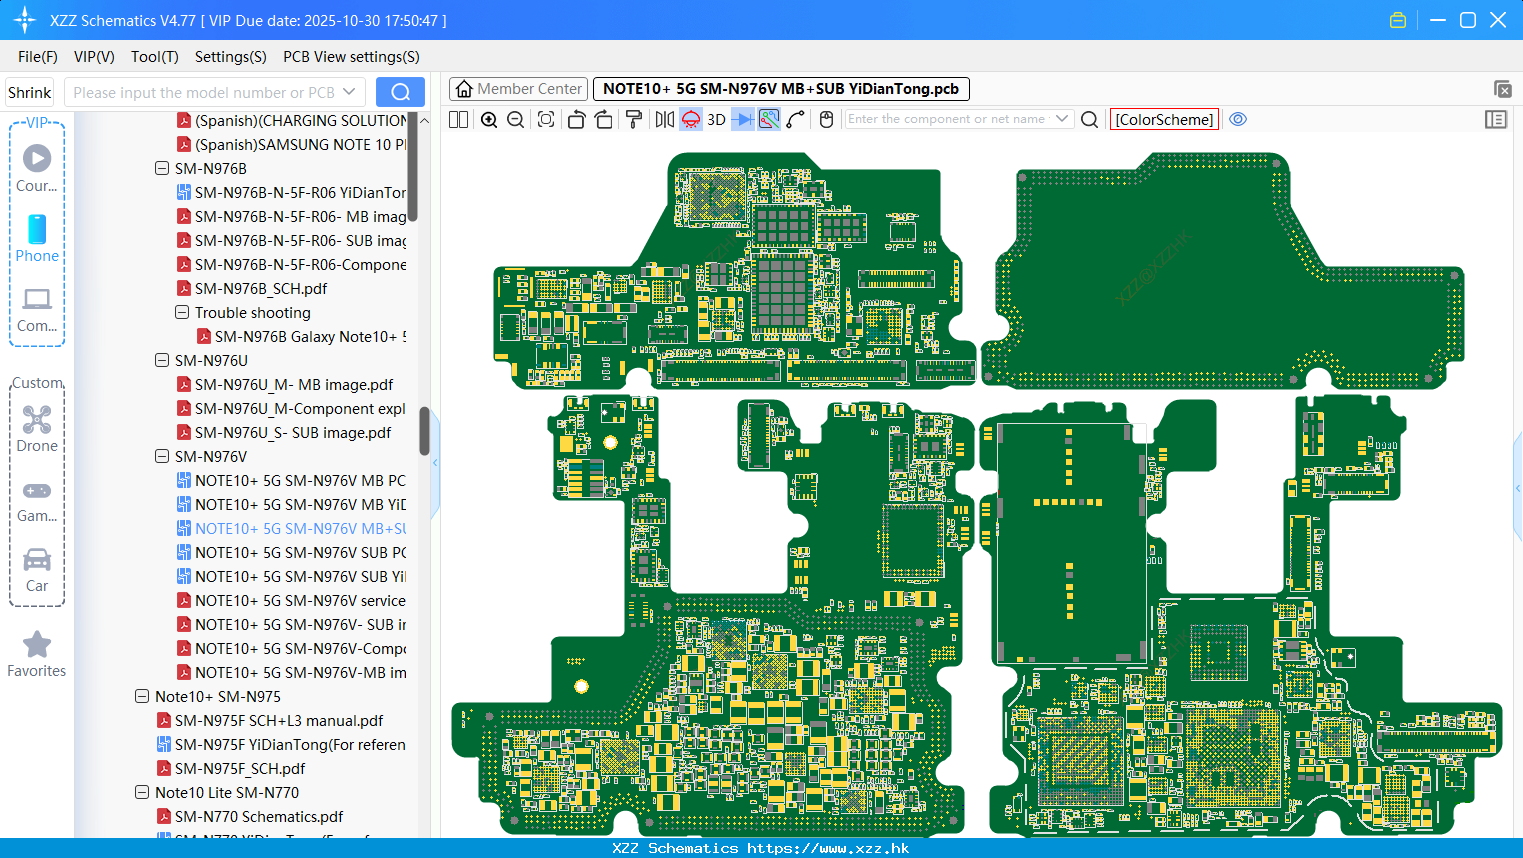The image size is (1523, 858).
Task: Open the File menu
Action: (x=38, y=57)
